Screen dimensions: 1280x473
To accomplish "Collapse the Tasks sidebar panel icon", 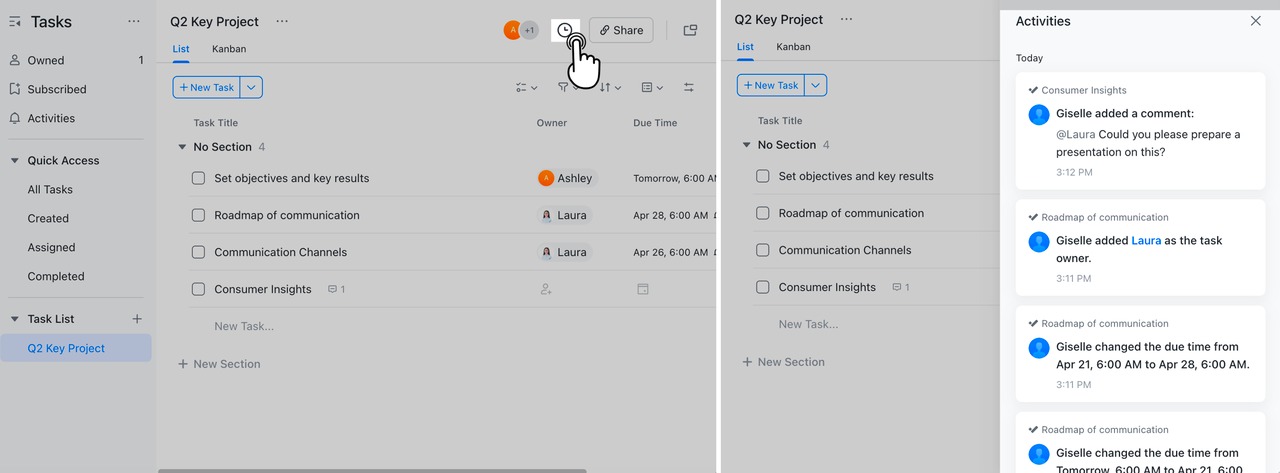I will 14,21.
